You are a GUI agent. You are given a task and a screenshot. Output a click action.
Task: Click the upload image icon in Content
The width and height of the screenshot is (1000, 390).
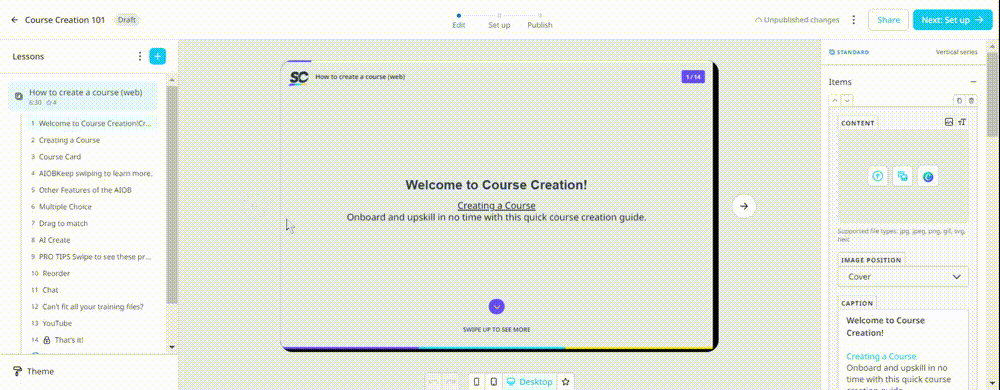[x=878, y=177]
